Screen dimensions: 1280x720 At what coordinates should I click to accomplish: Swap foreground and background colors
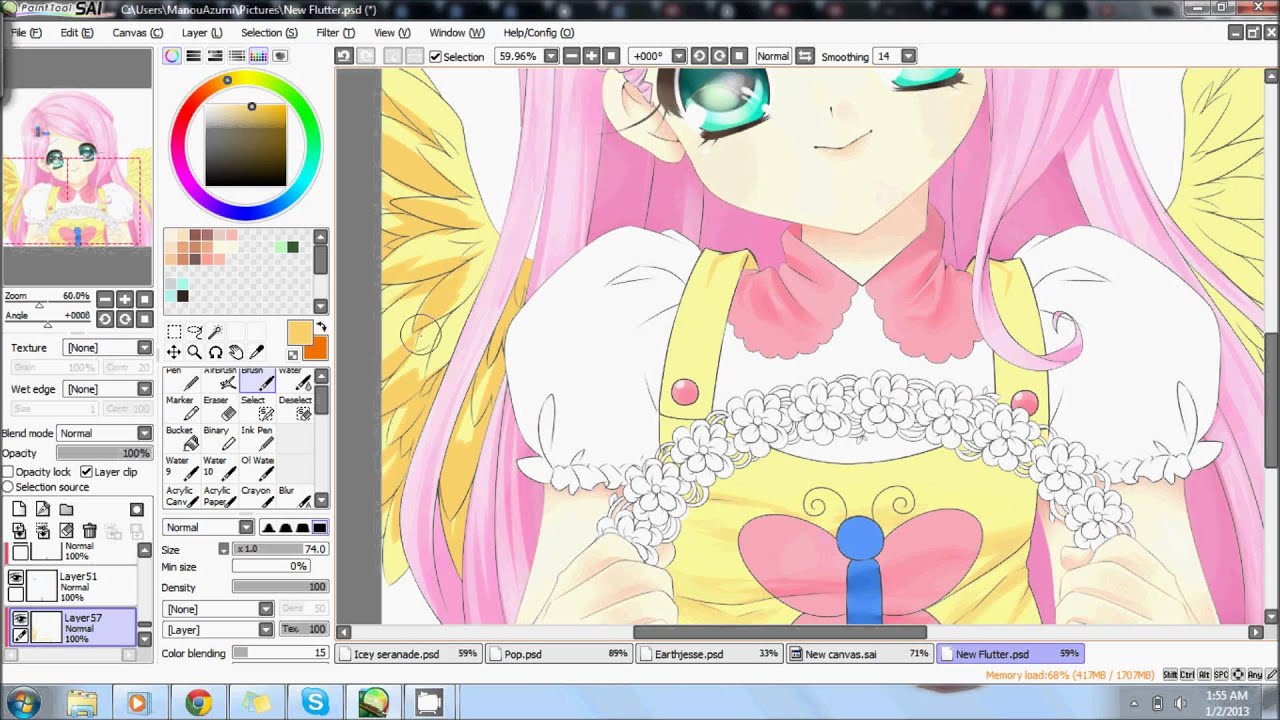321,327
